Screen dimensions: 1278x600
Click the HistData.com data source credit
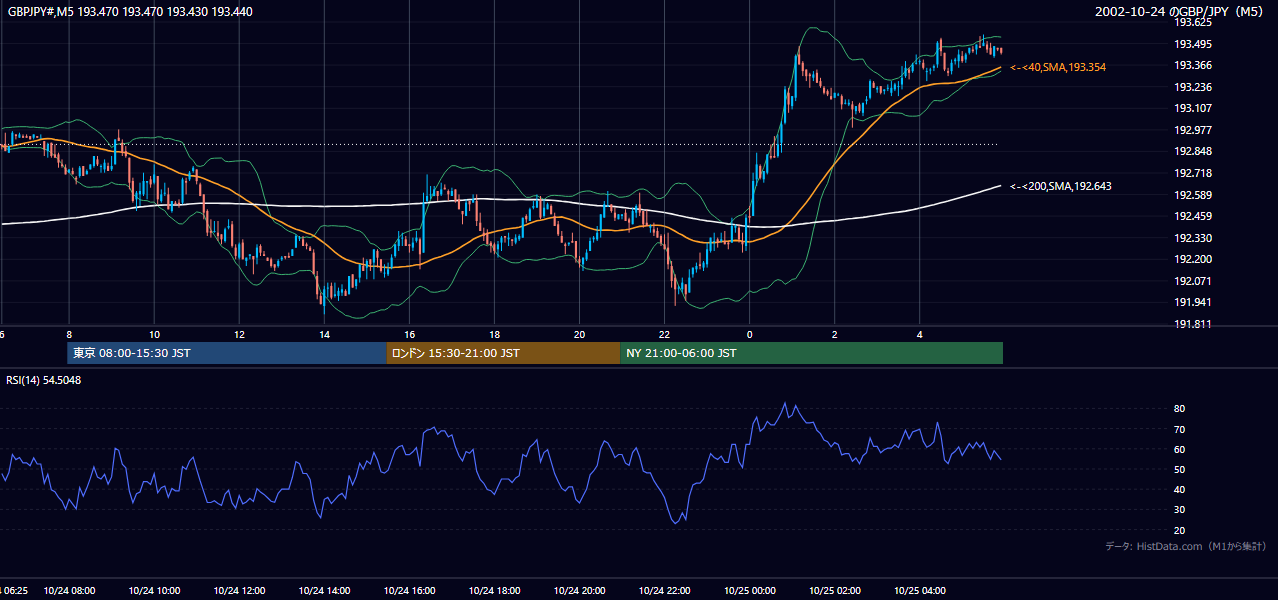(x=1186, y=546)
